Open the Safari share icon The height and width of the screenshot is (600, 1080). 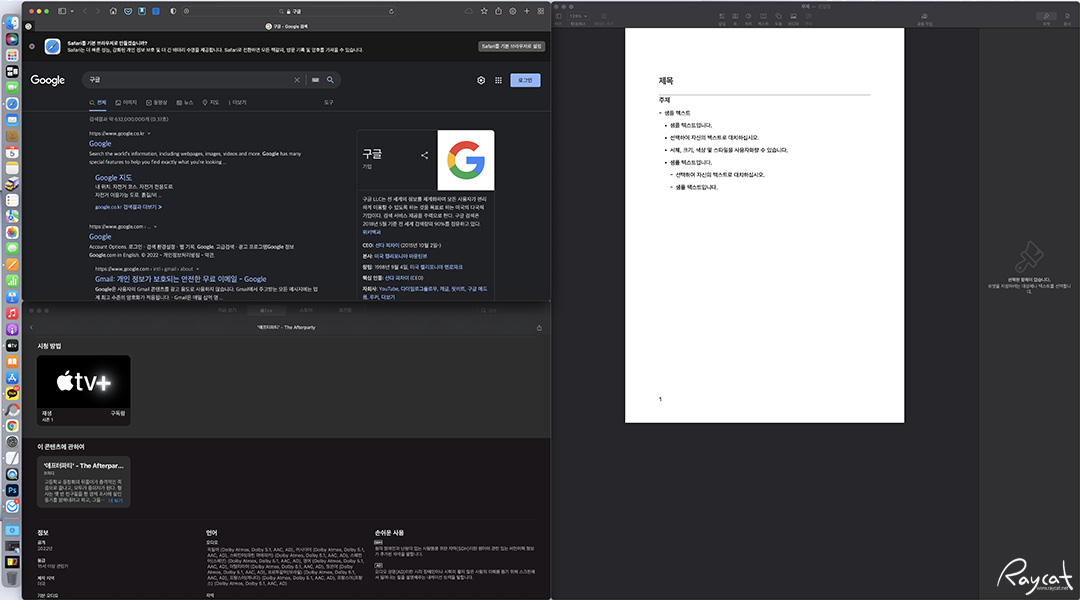coord(498,11)
